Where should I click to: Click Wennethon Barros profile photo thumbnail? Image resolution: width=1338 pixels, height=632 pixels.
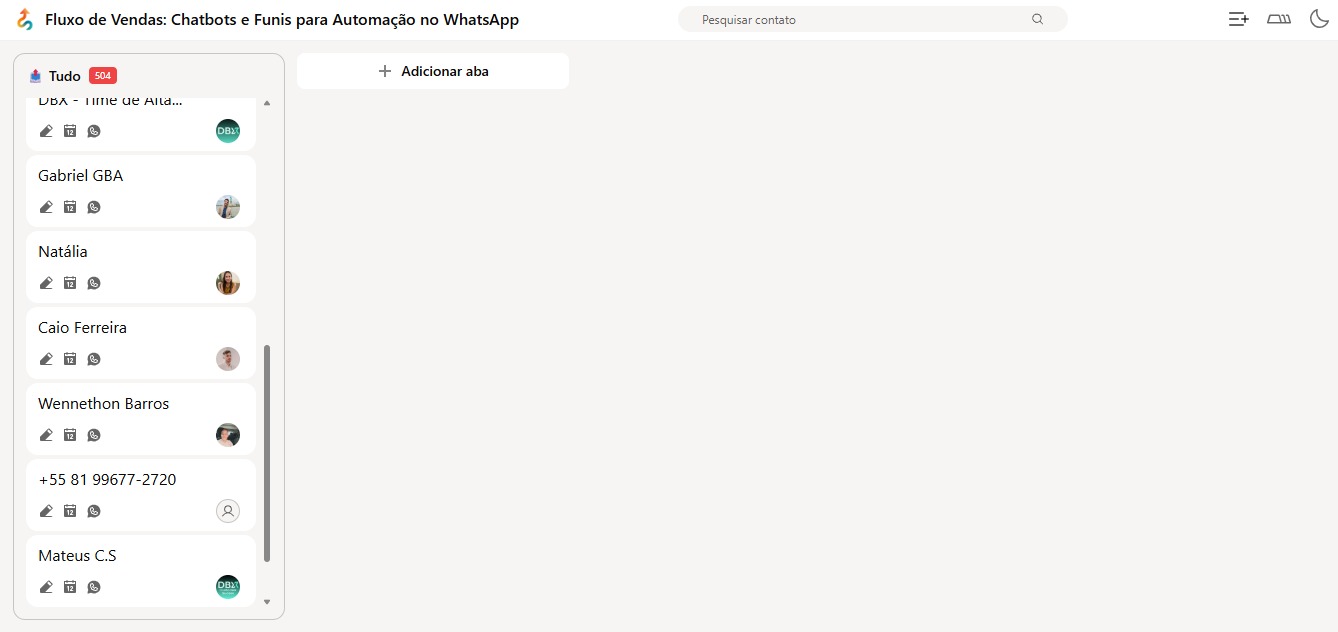(x=228, y=435)
